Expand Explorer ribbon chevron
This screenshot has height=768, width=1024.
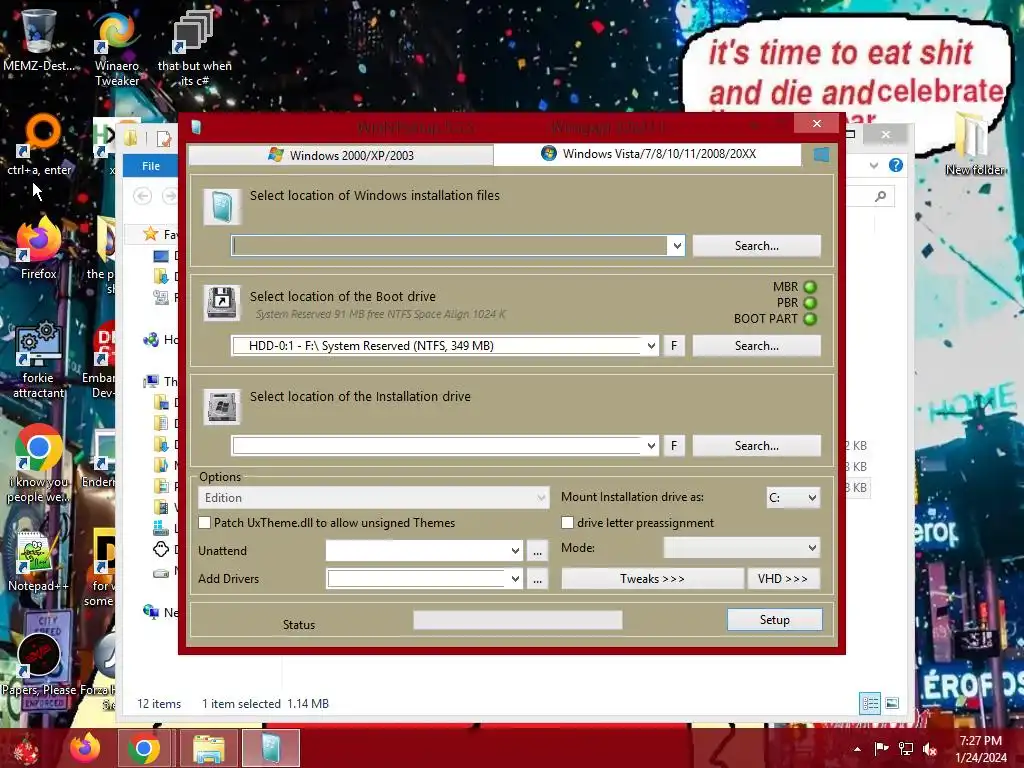(x=874, y=166)
